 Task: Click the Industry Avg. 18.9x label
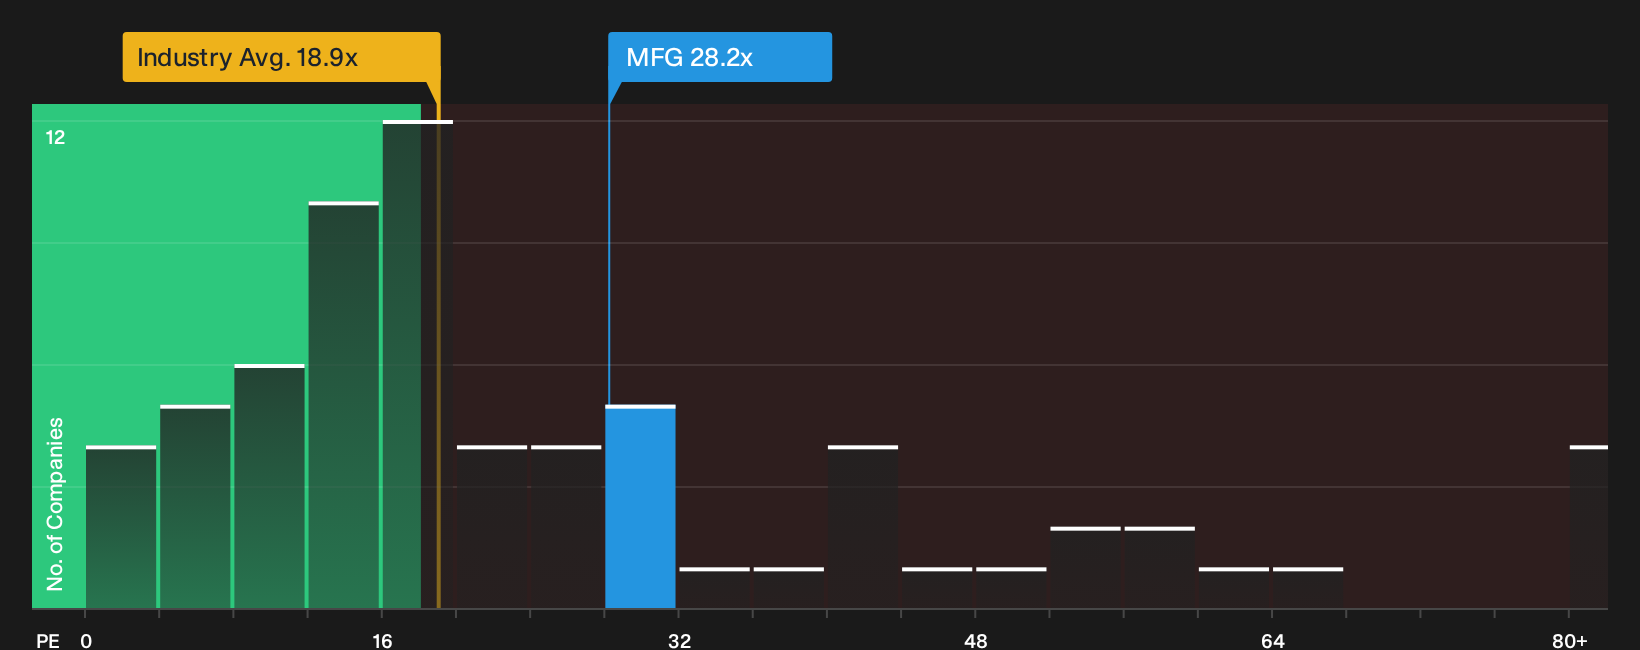281,57
